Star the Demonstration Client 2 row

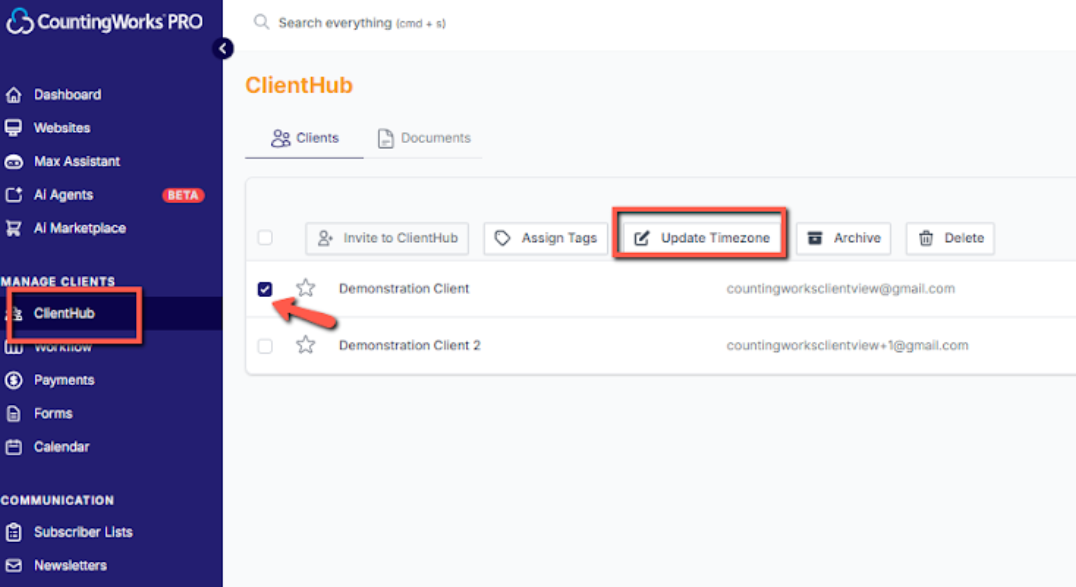[x=305, y=345]
